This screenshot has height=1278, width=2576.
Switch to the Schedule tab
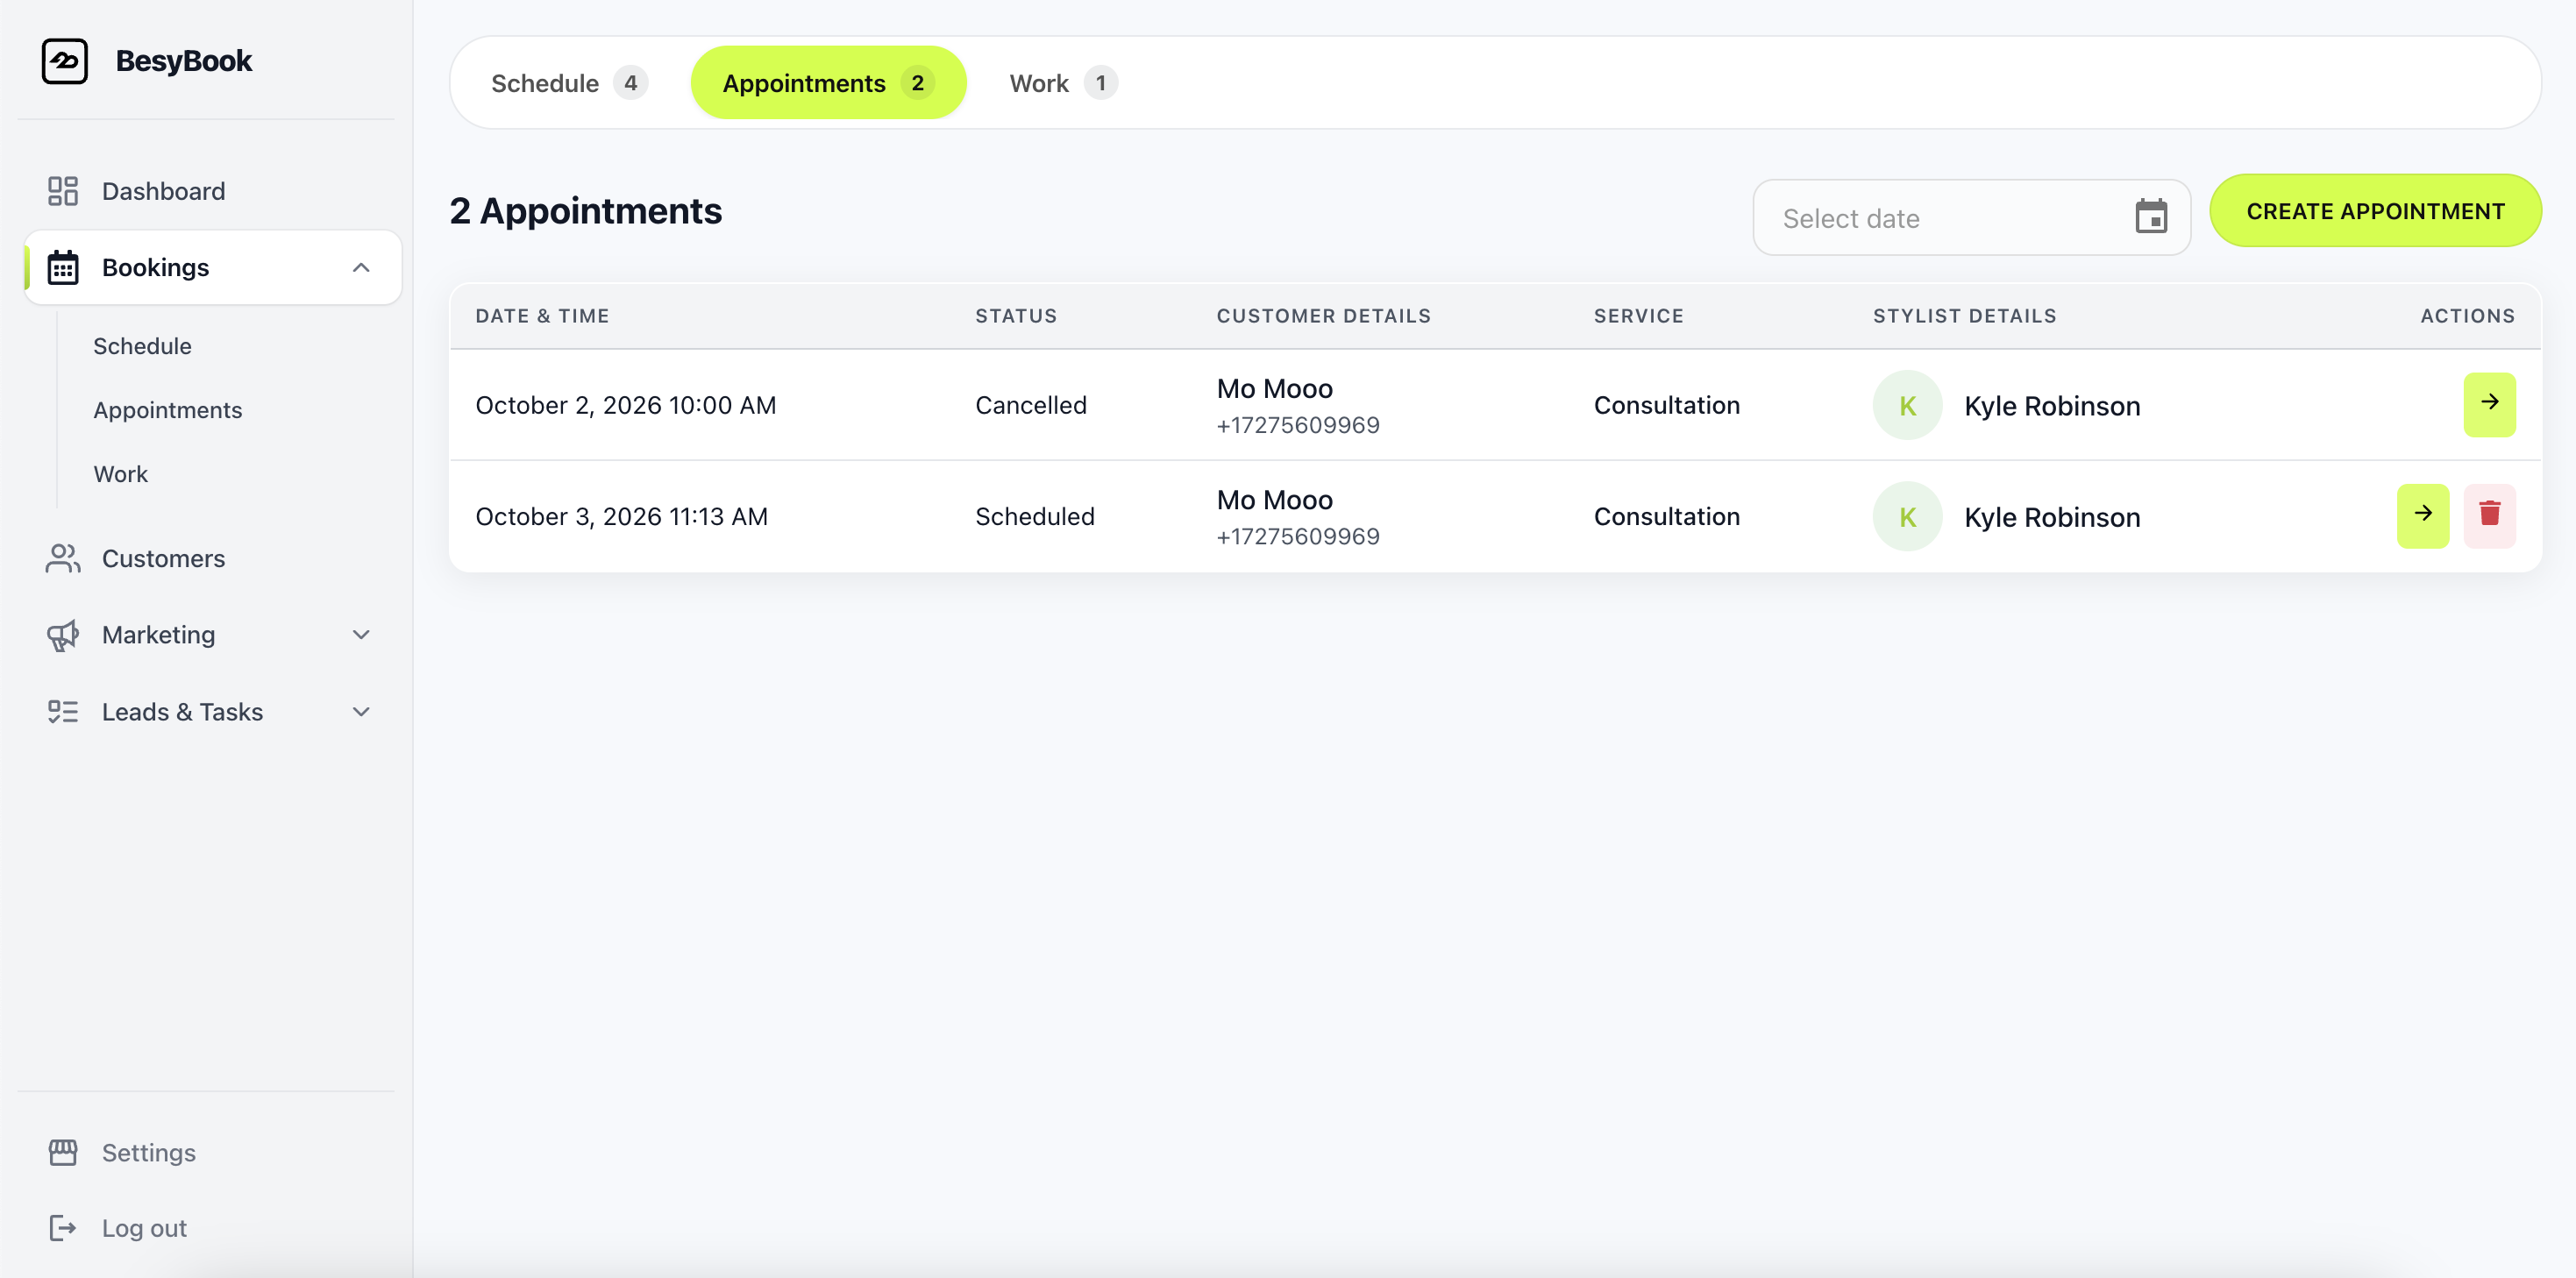click(x=569, y=83)
